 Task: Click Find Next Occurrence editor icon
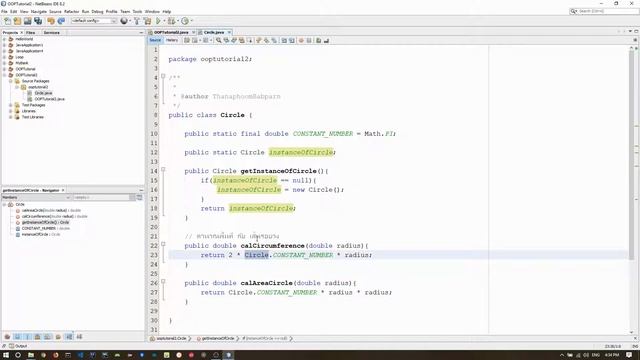click(234, 40)
